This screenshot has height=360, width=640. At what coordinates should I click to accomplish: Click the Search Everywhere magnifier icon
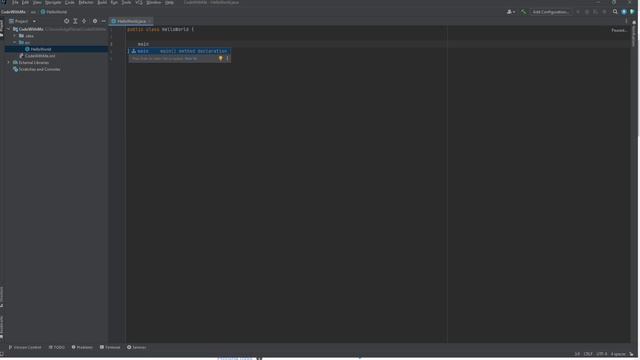[x=615, y=12]
